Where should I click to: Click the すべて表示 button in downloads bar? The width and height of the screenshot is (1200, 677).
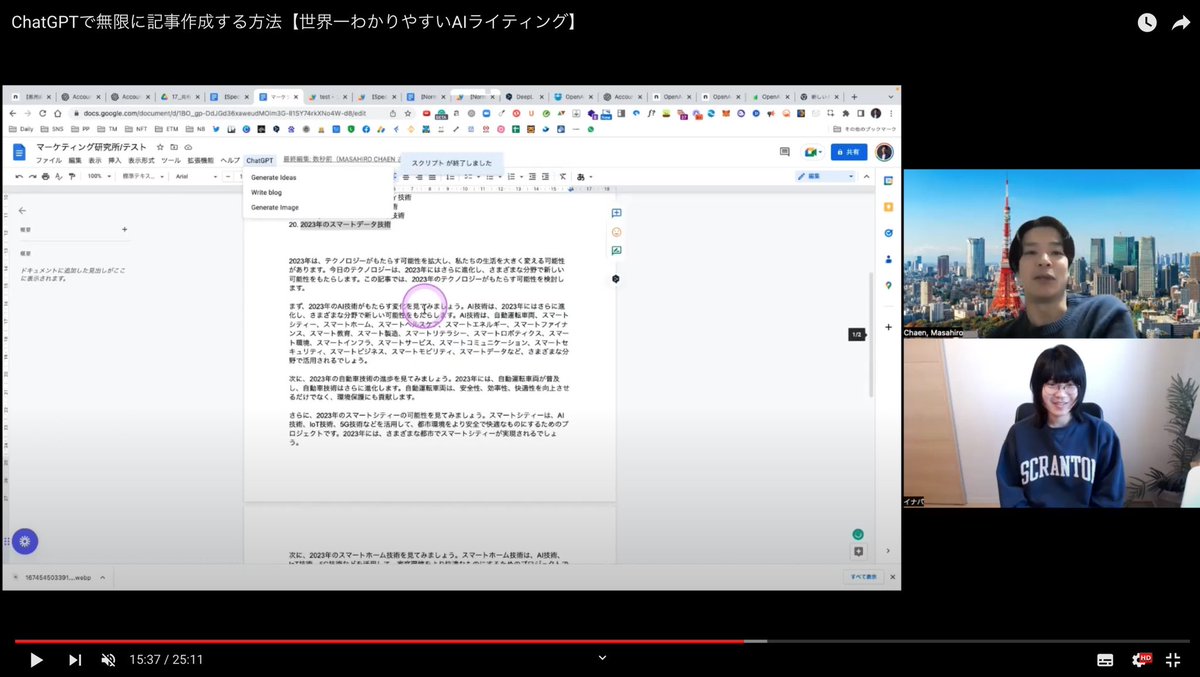click(862, 577)
